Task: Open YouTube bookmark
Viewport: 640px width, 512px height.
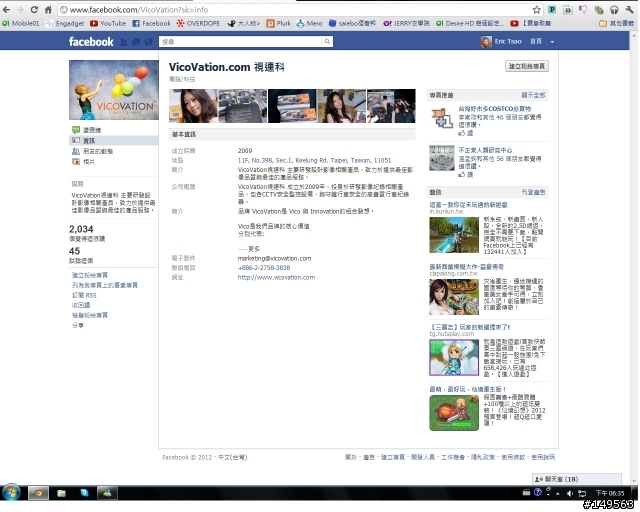Action: click(108, 24)
